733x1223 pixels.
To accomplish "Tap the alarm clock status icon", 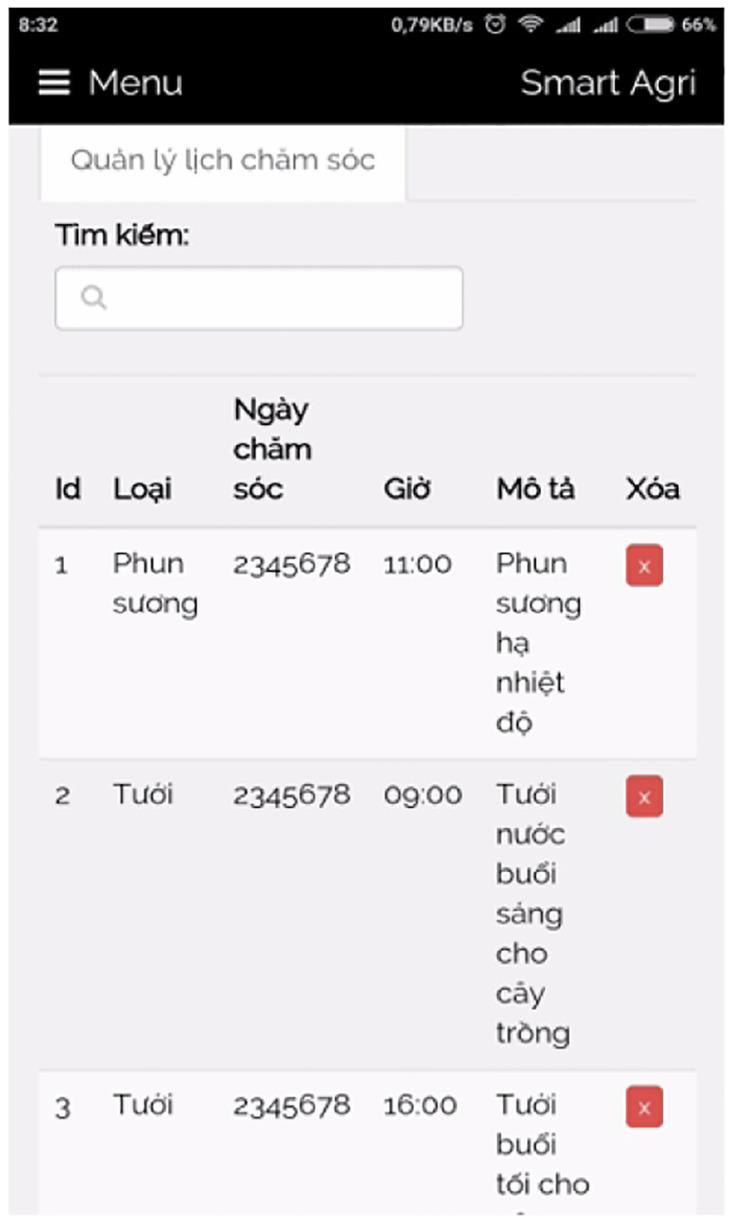I will [x=494, y=25].
